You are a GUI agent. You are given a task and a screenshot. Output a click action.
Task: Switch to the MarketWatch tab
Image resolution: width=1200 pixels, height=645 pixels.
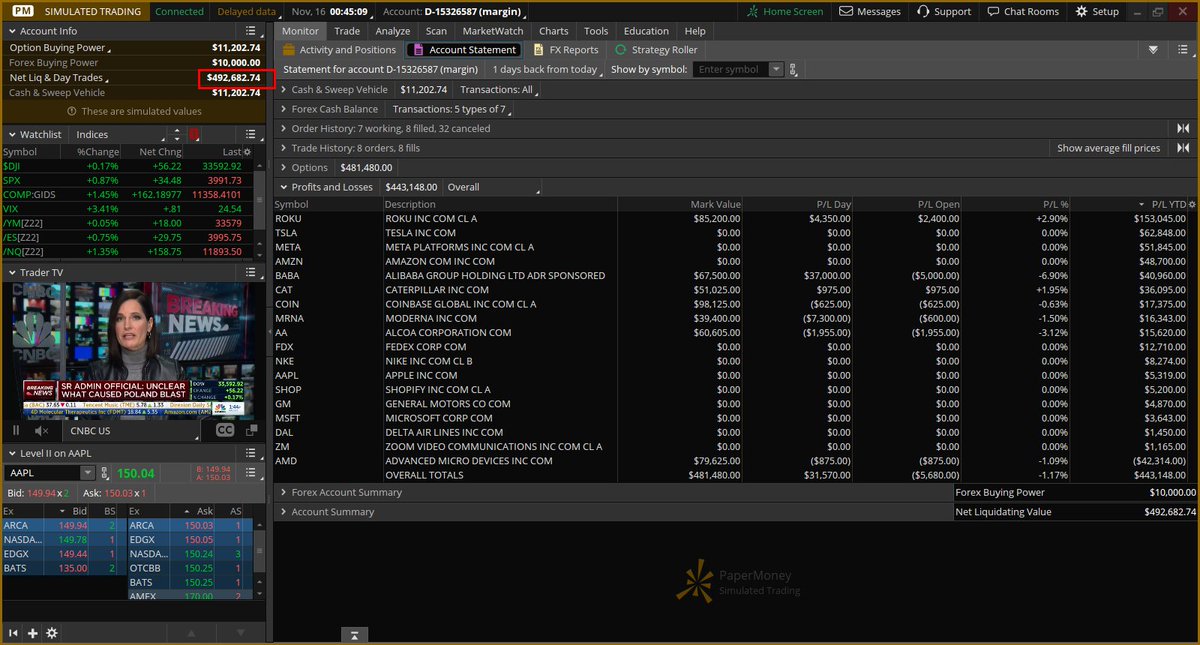pyautogui.click(x=494, y=31)
